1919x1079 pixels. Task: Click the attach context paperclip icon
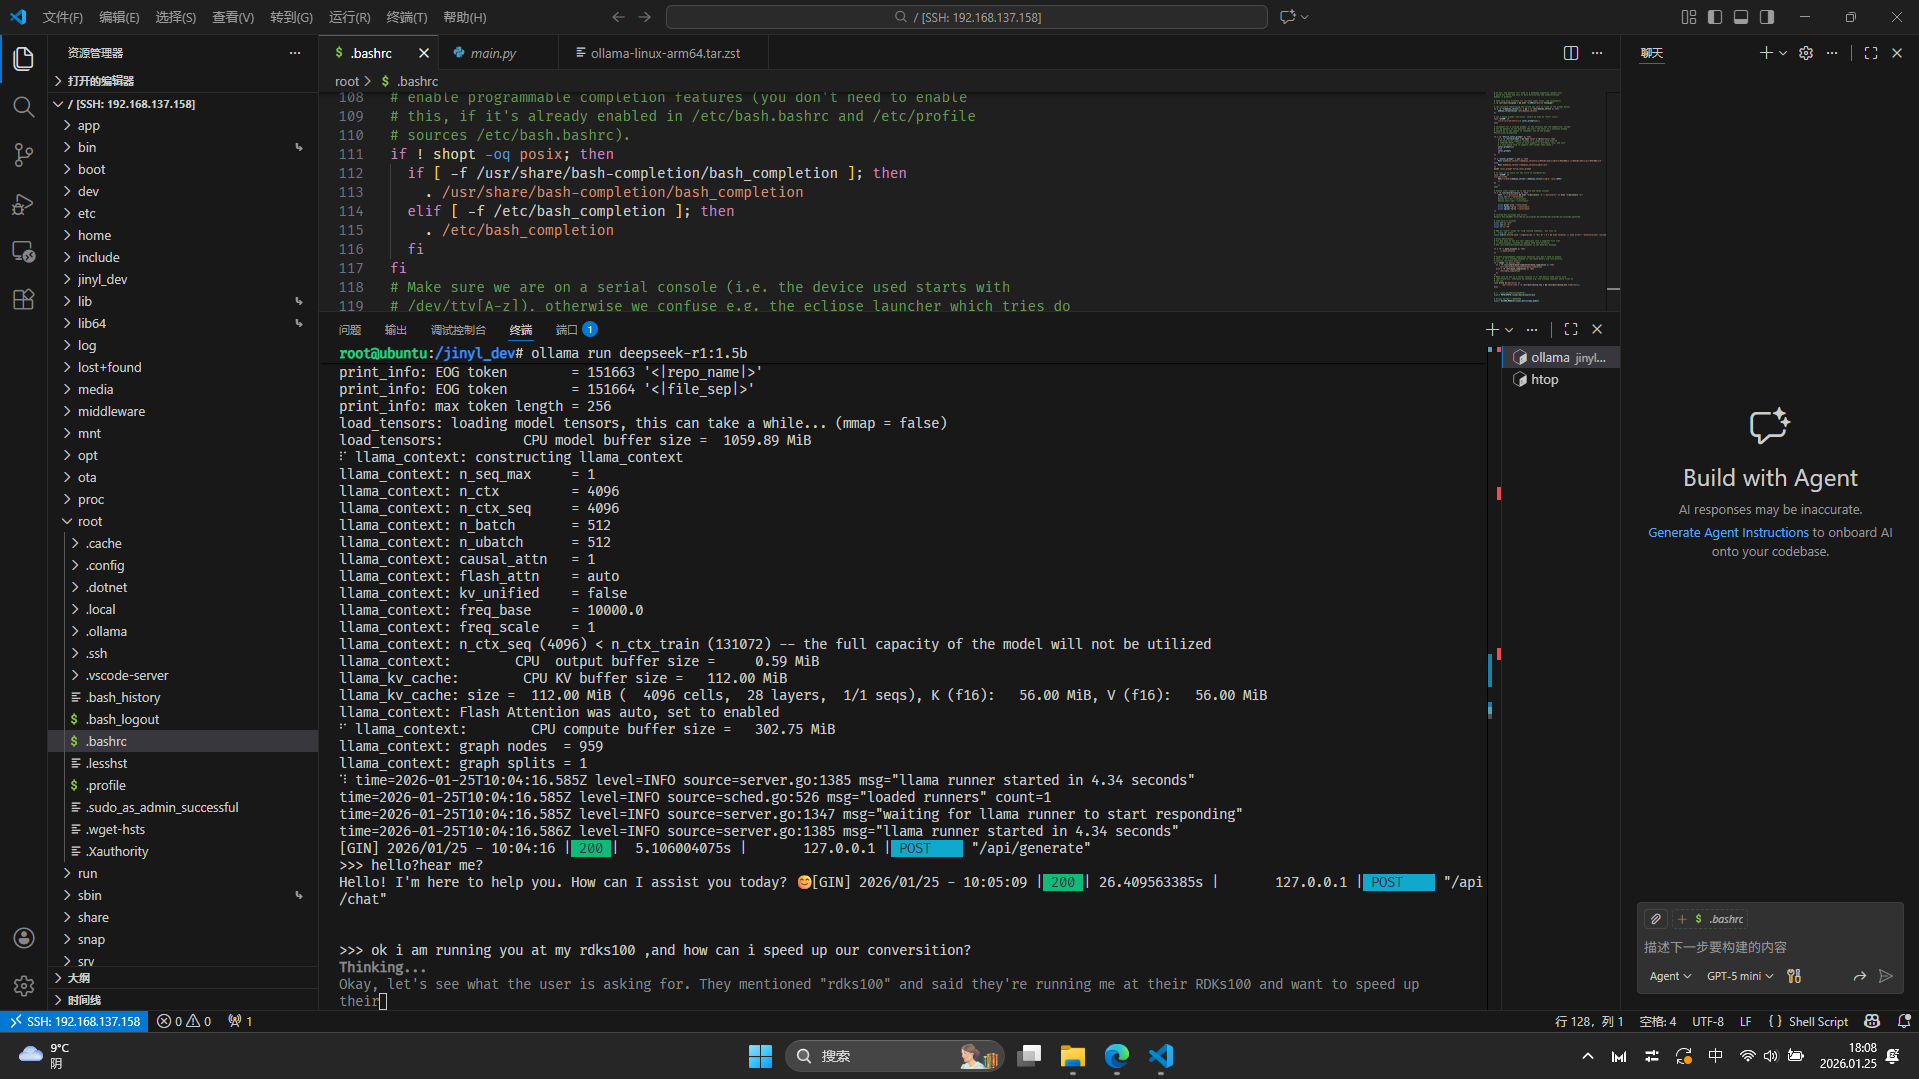[1656, 919]
